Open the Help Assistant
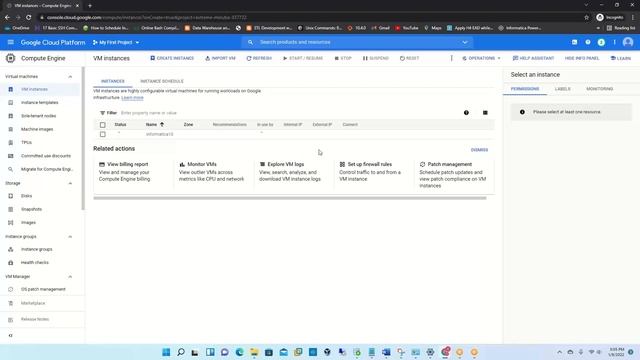Image resolution: width=640 pixels, height=360 pixels. coord(533,58)
